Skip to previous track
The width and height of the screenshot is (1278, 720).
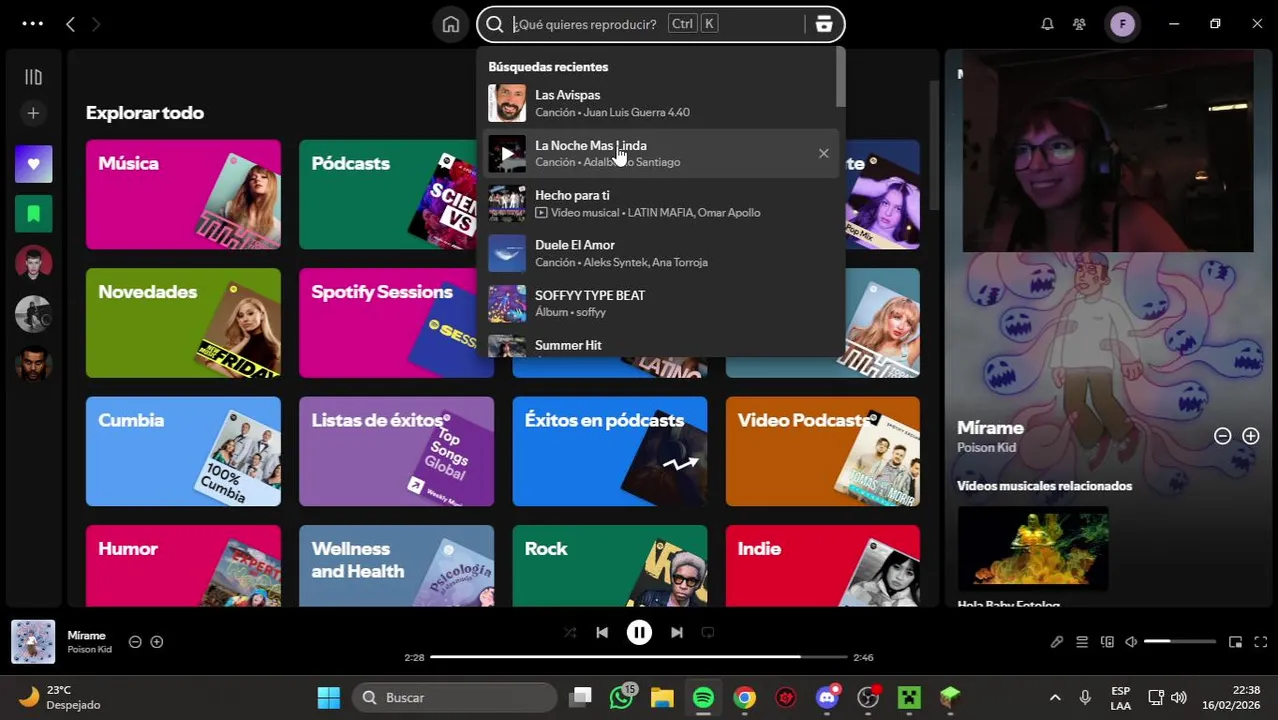tap(602, 632)
